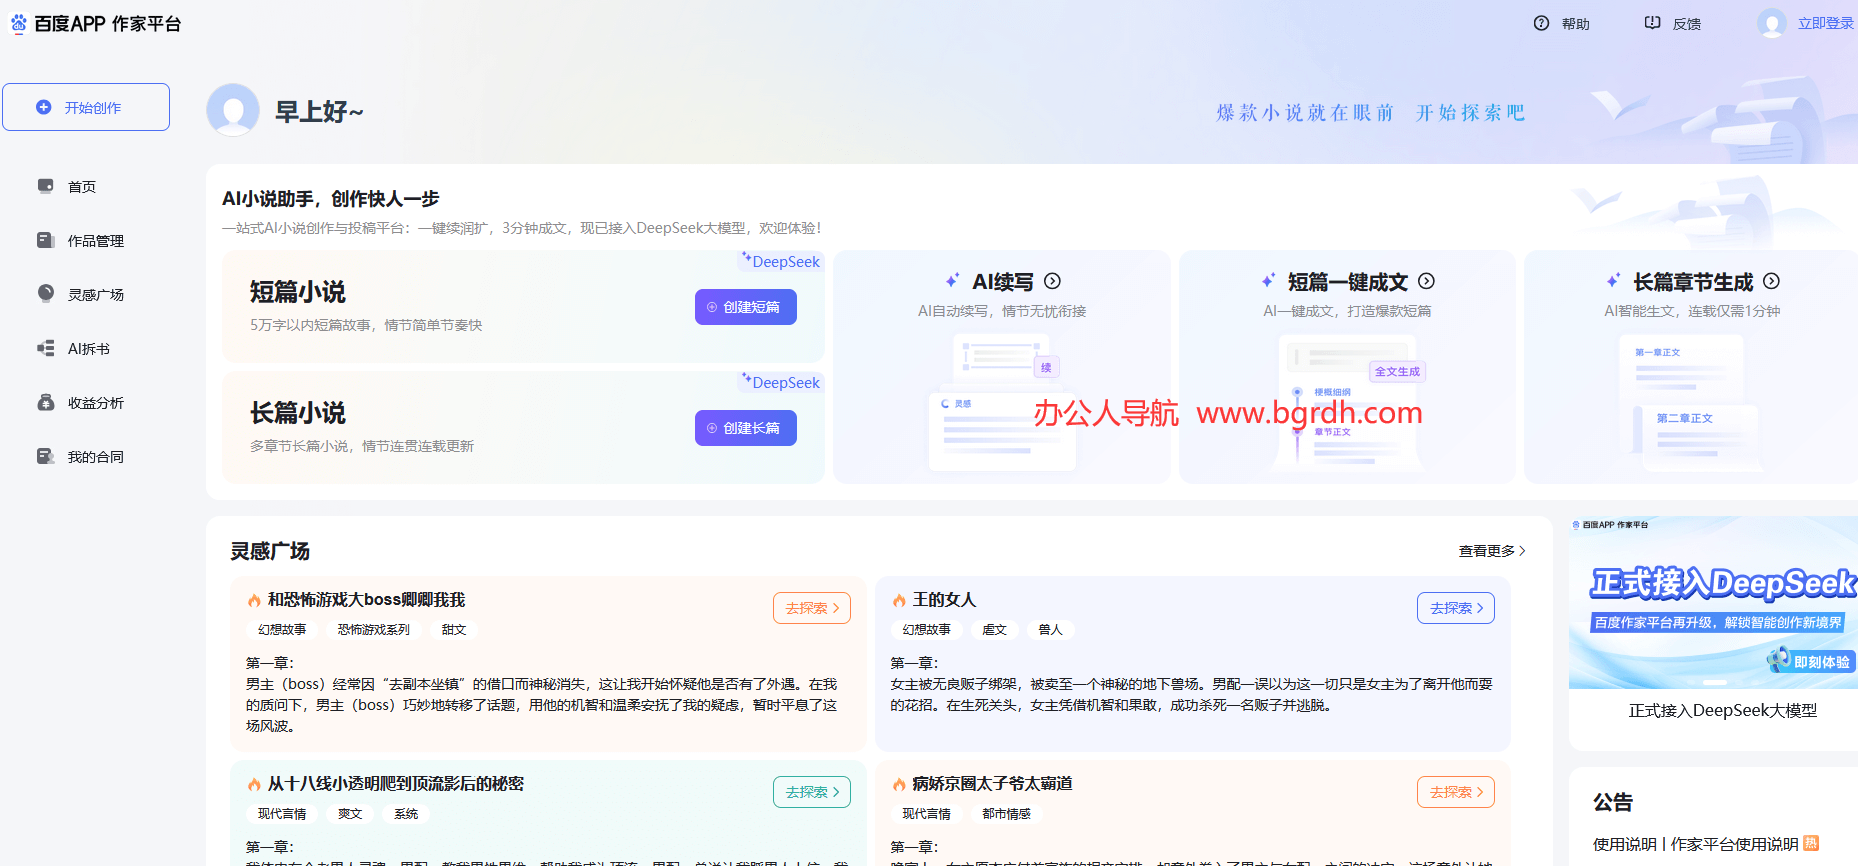Image resolution: width=1858 pixels, height=866 pixels.
Task: Click the DeepSeek badge on 短篇小说 card
Action: click(x=781, y=261)
